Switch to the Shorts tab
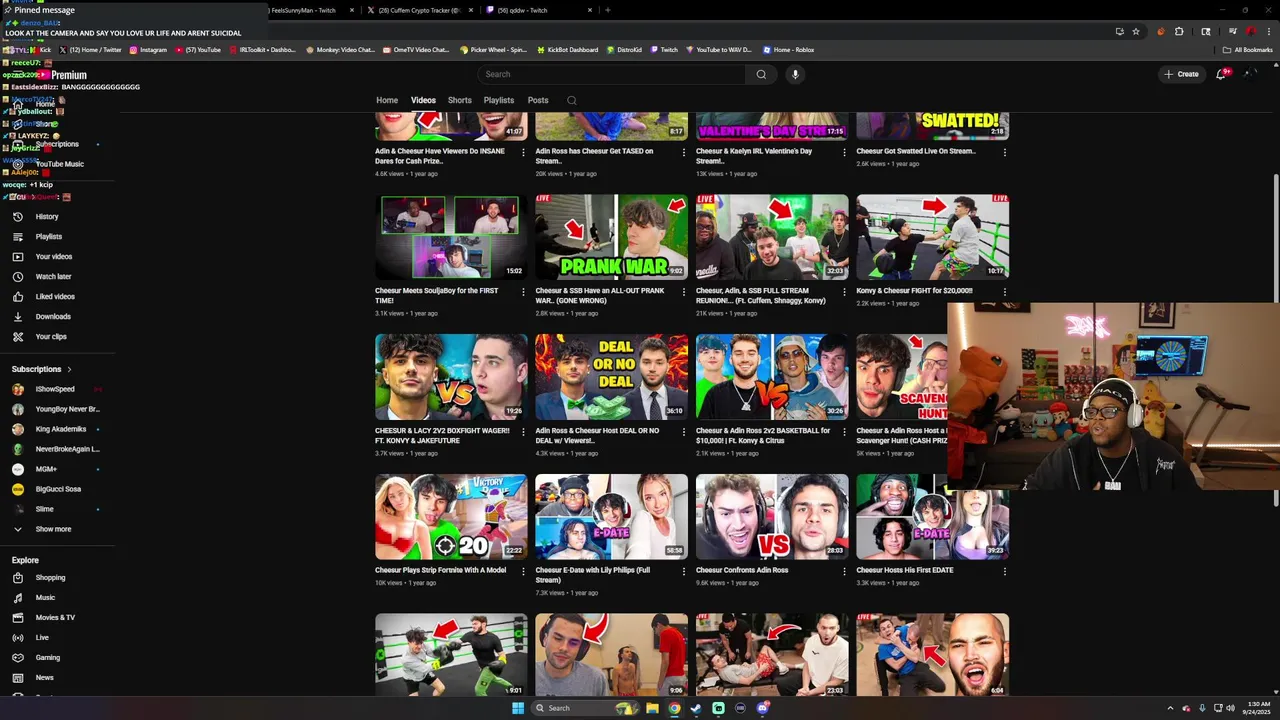 tap(460, 100)
